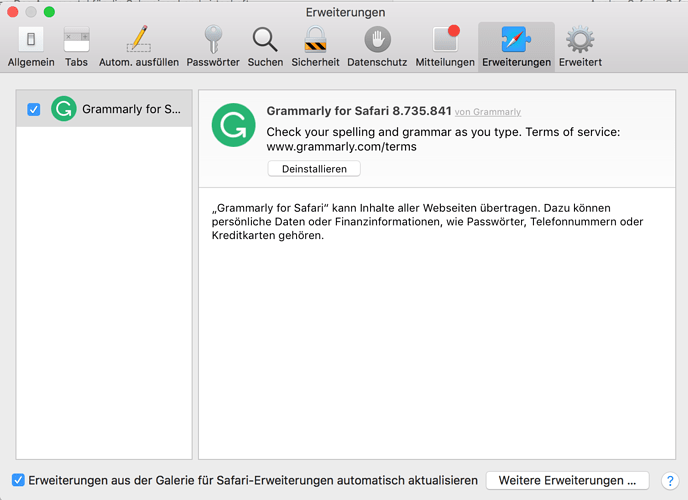Open the help question mark button
This screenshot has height=500, width=688.
point(670,481)
